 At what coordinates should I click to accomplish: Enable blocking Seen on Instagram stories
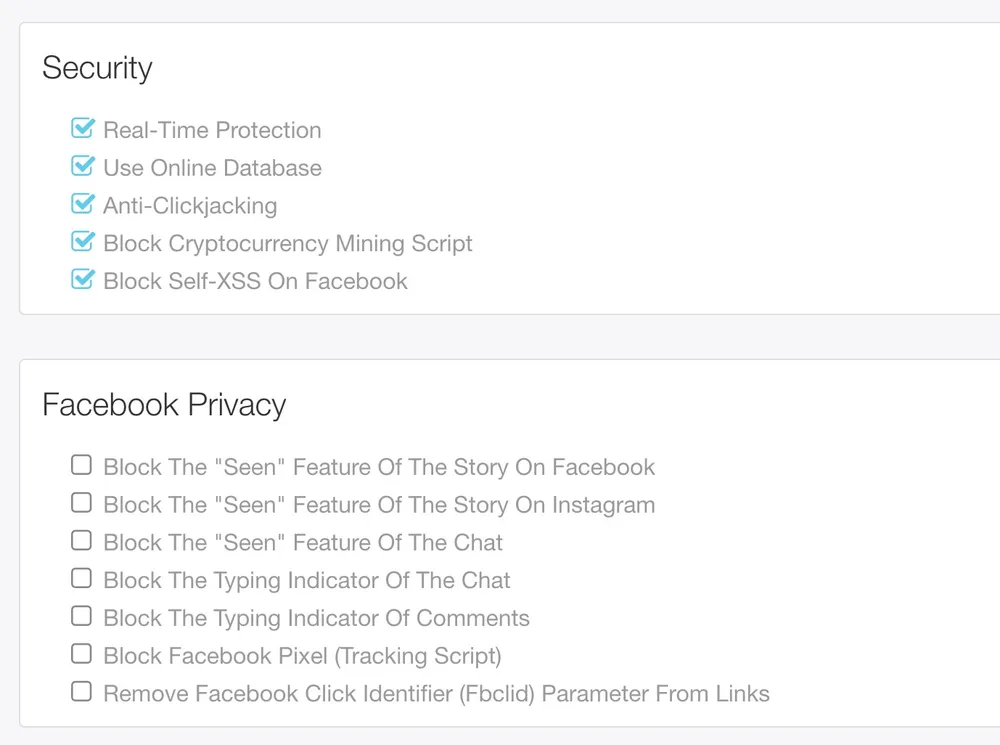81,503
